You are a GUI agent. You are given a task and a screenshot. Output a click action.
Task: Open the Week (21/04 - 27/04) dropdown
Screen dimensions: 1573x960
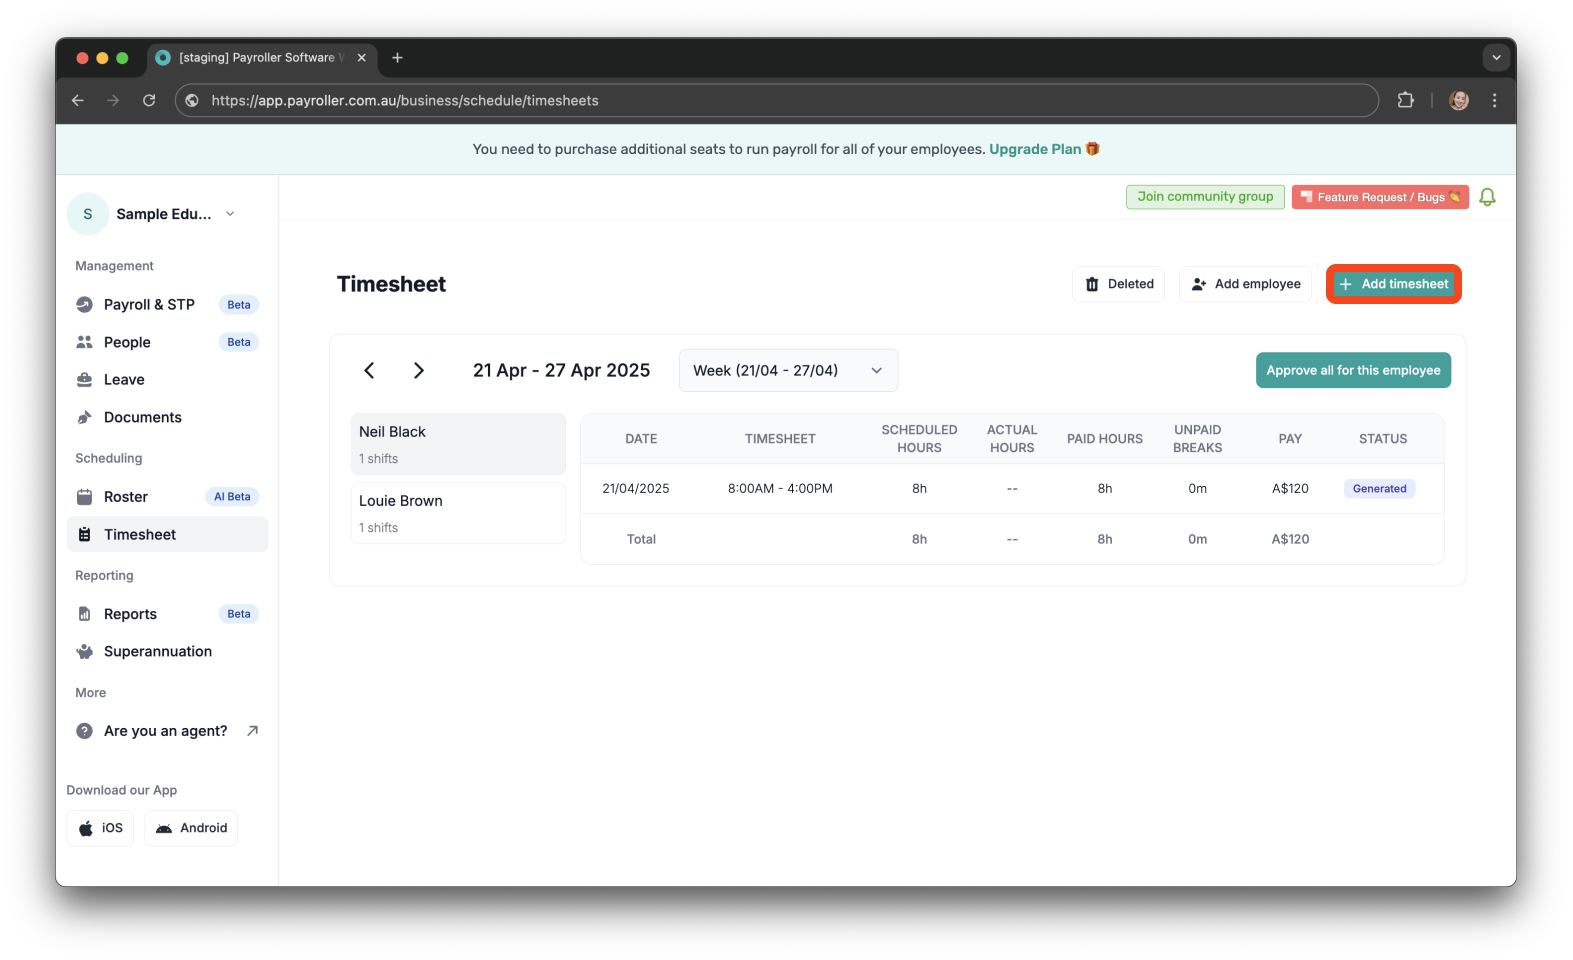tap(788, 371)
